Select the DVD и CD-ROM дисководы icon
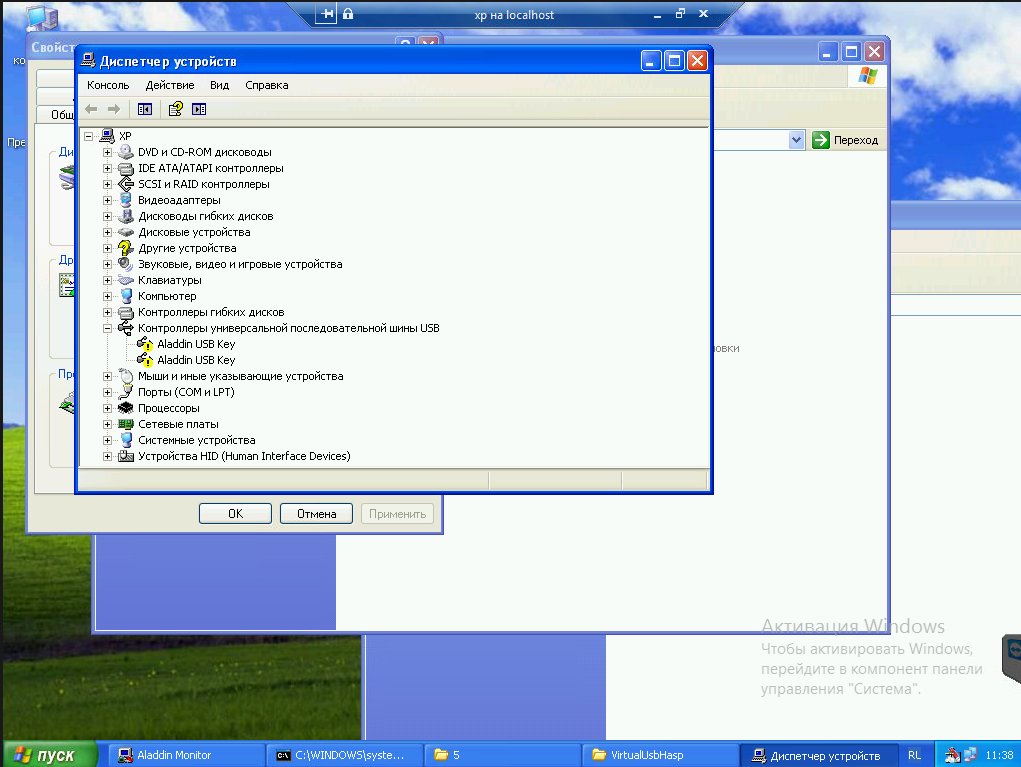This screenshot has width=1021, height=767. tap(126, 152)
